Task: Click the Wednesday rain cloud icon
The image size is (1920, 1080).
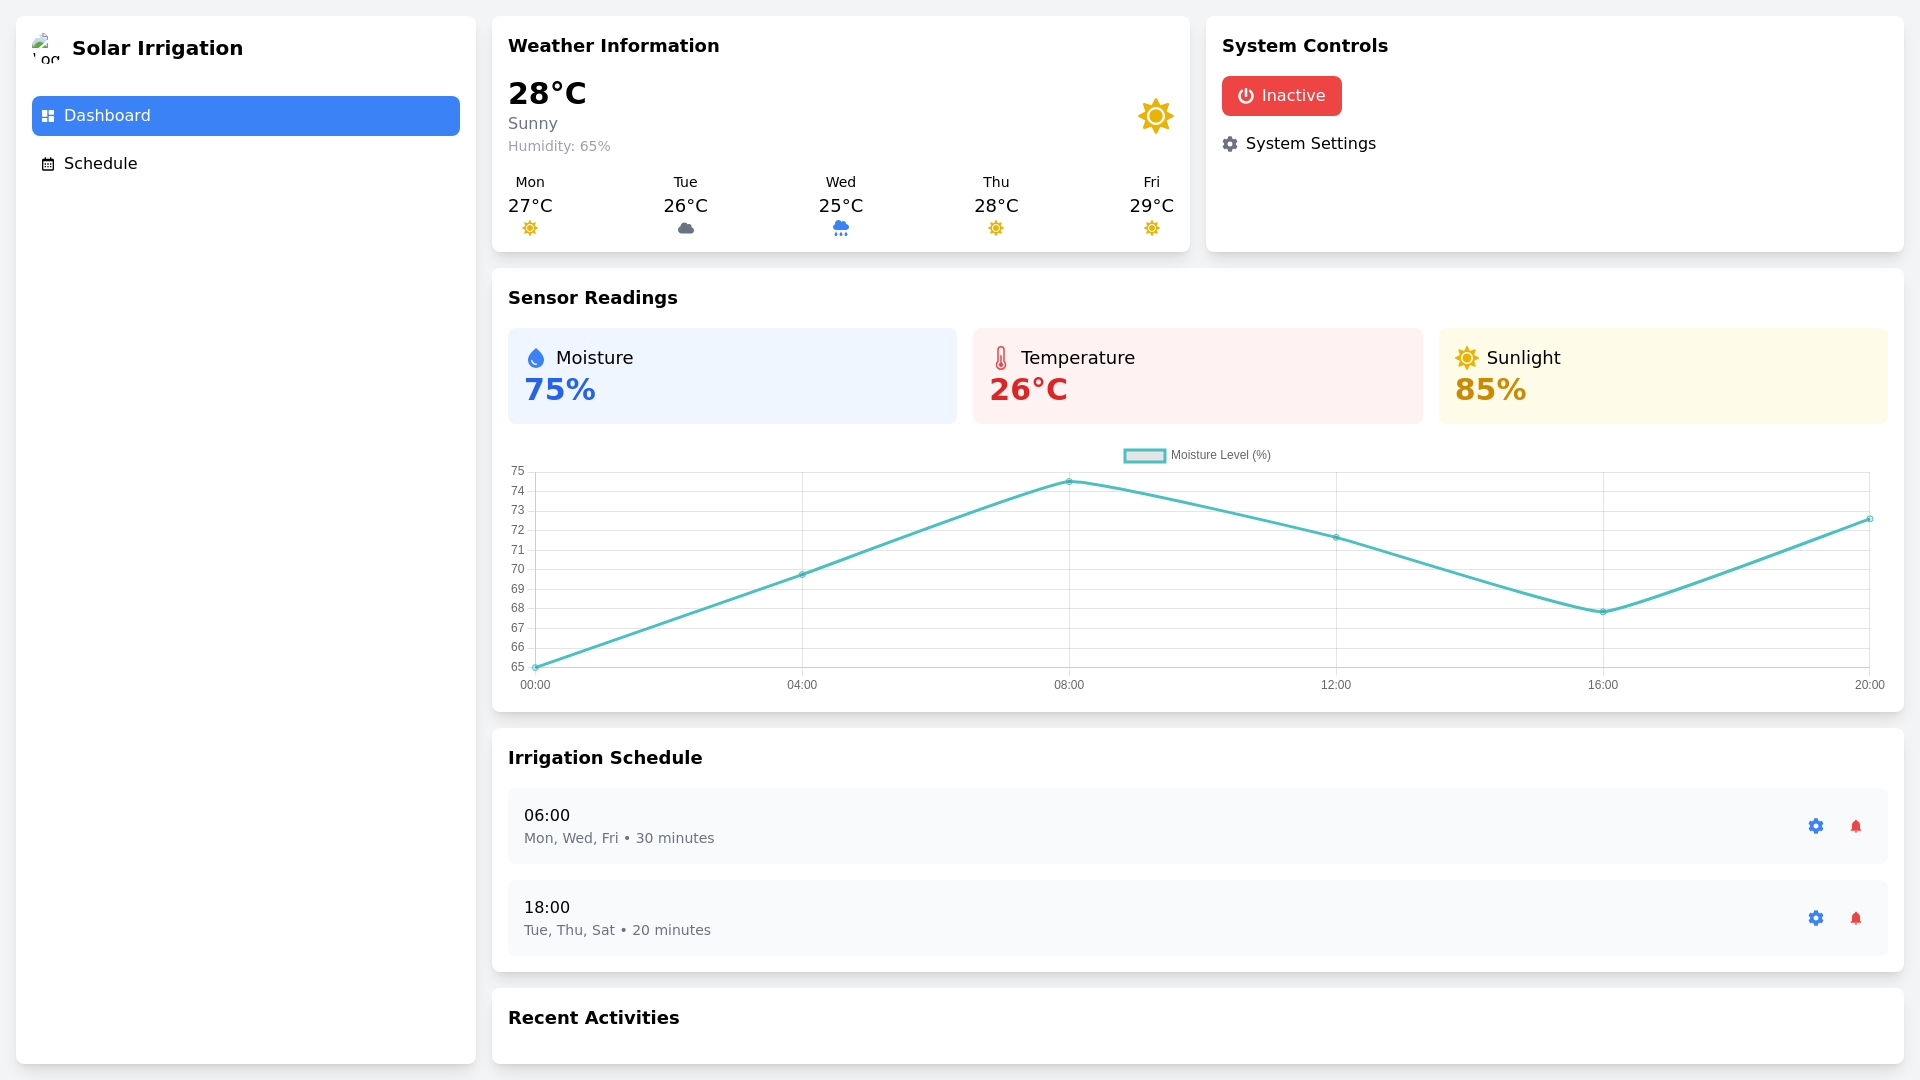Action: [841, 228]
